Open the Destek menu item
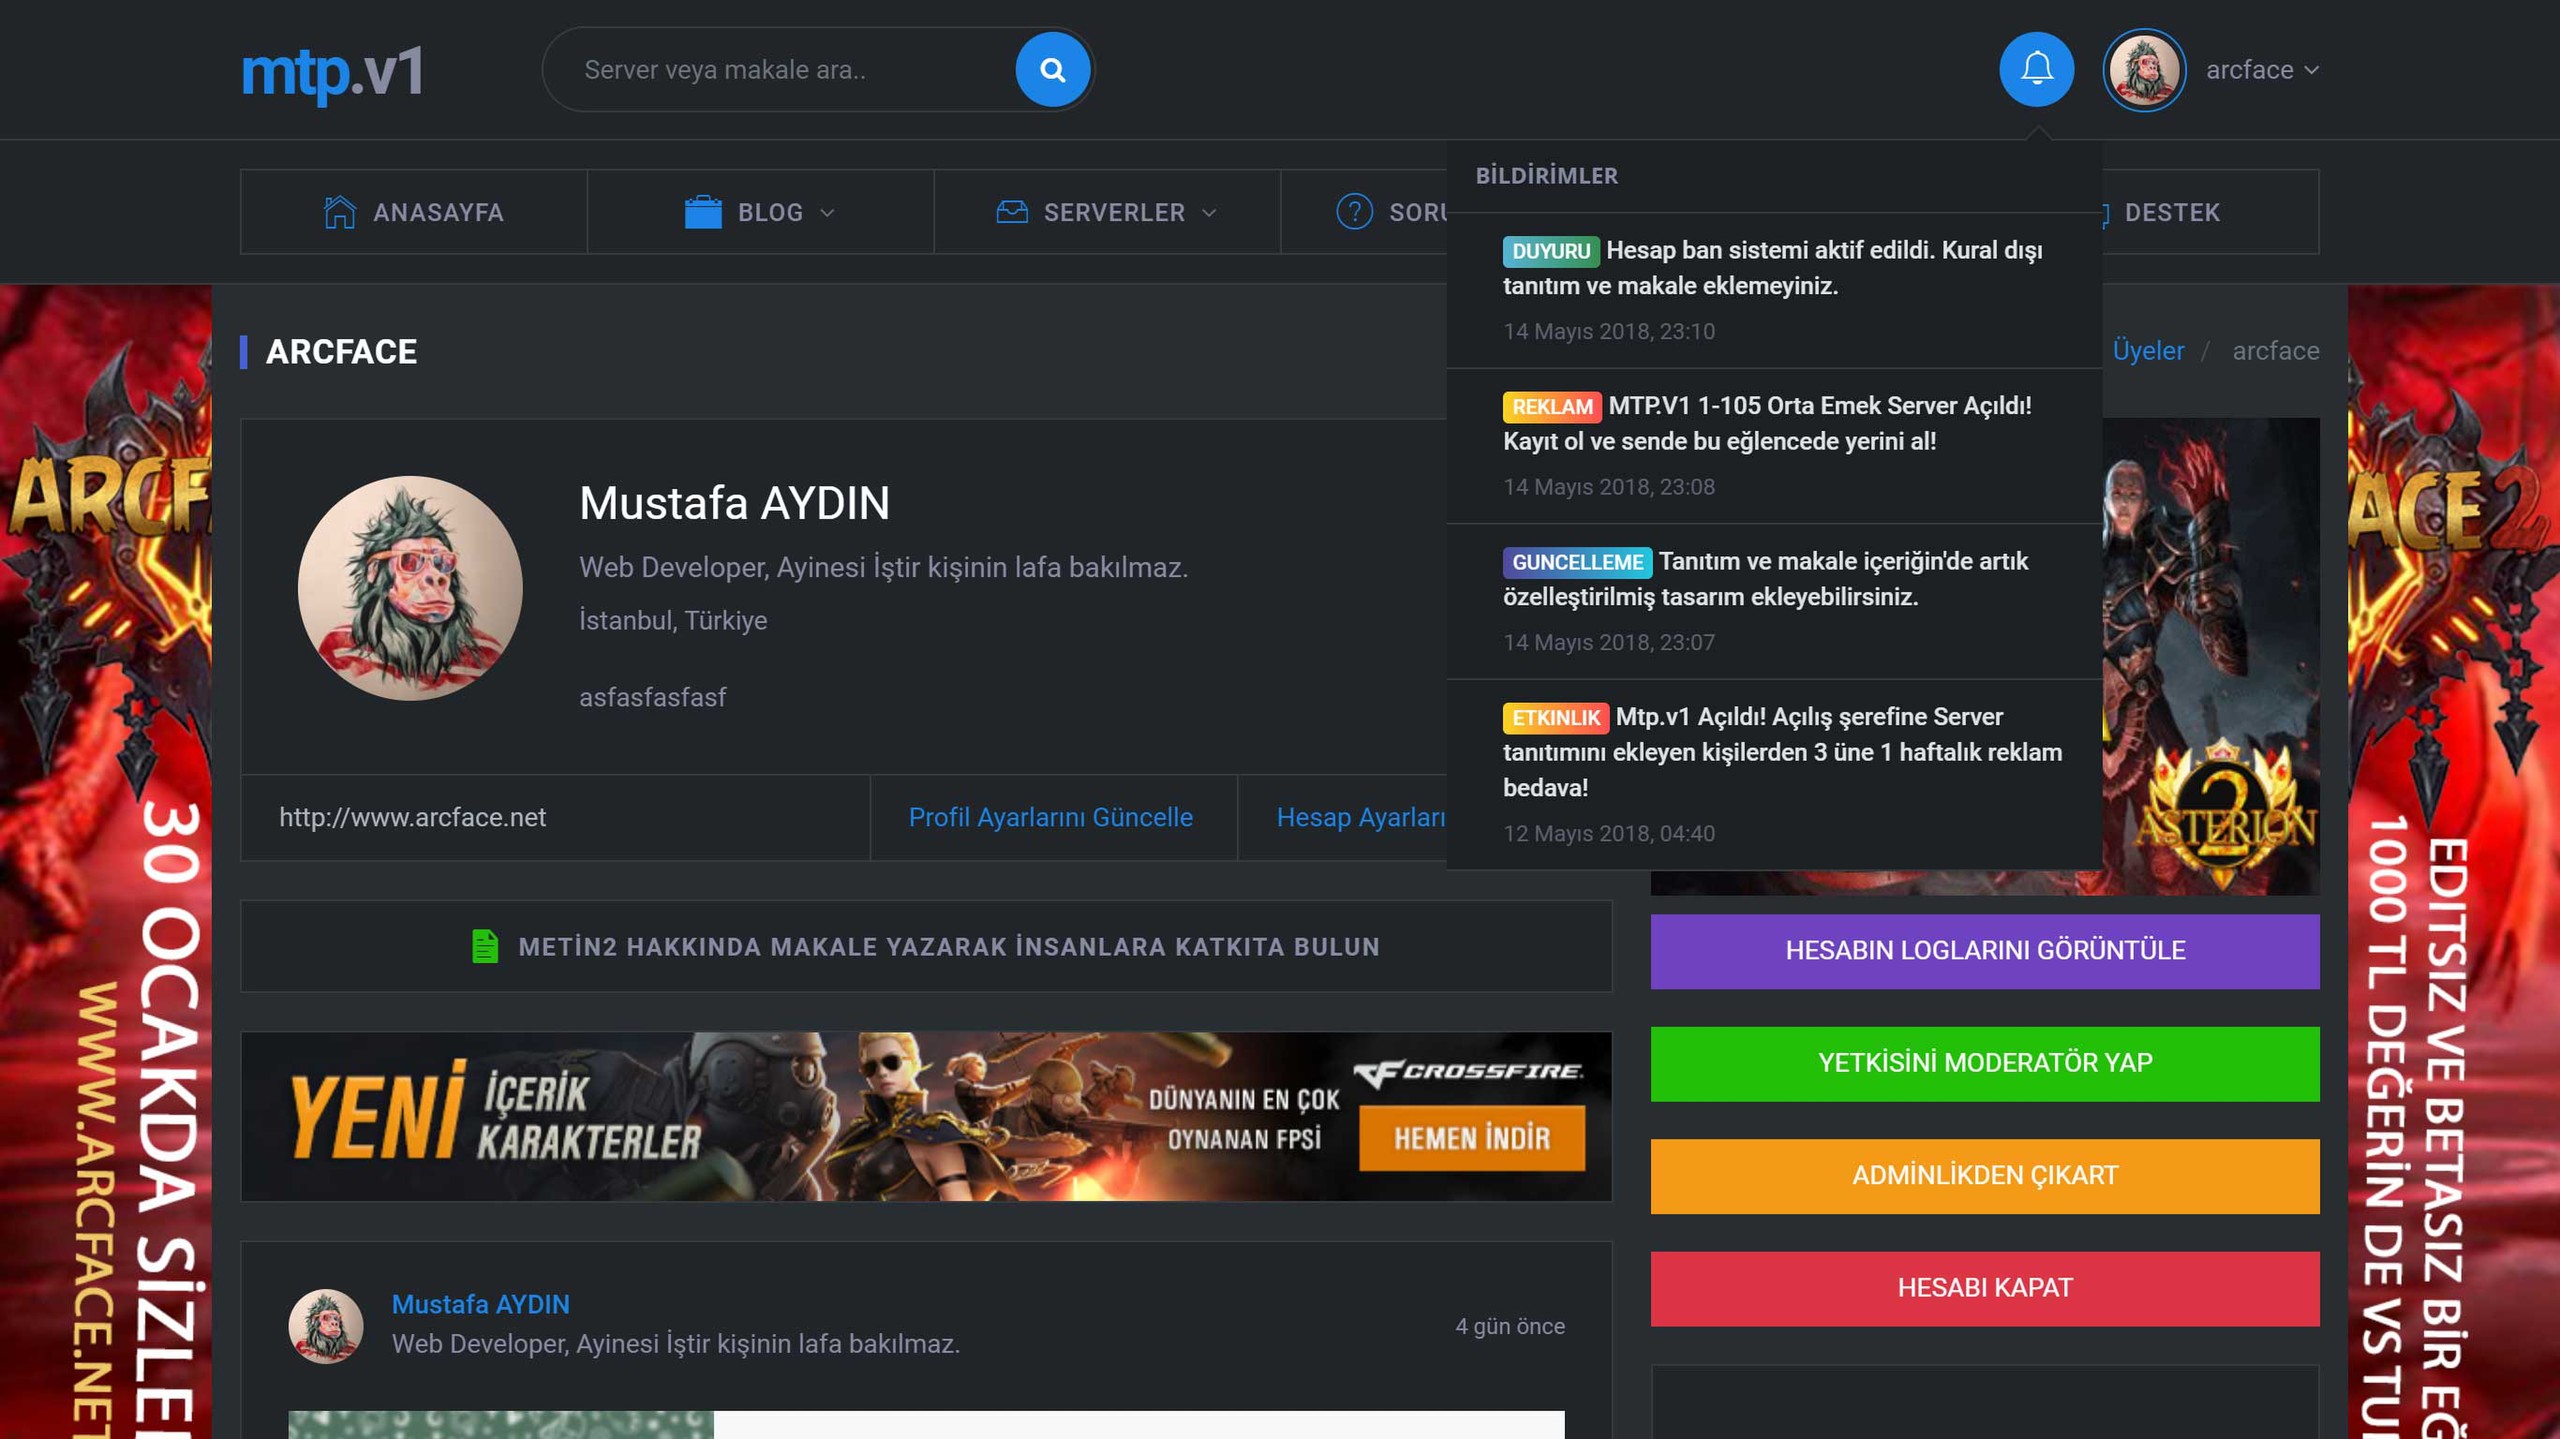This screenshot has height=1439, width=2560. coord(2211,212)
